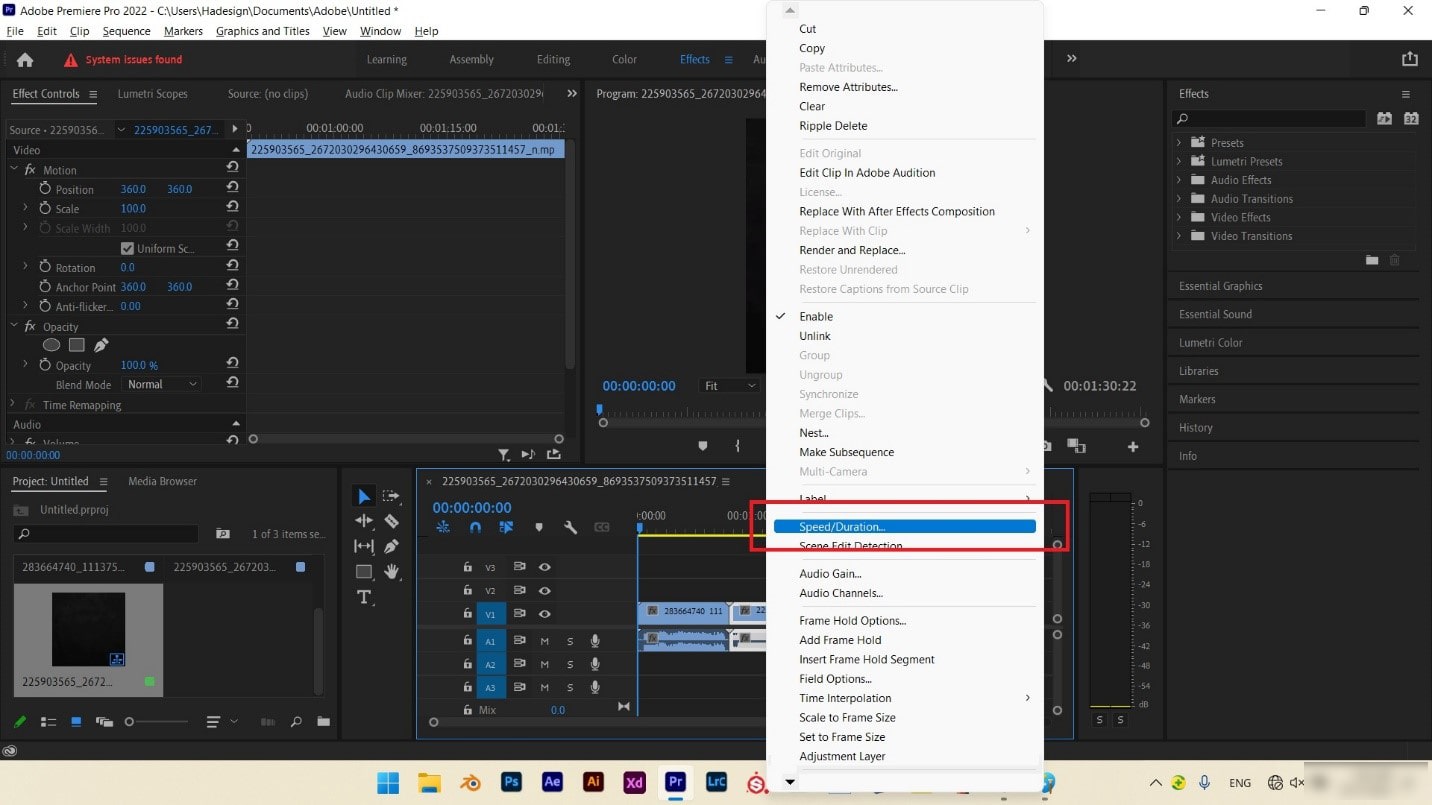Image resolution: width=1432 pixels, height=805 pixels.
Task: Click the Export share icon at top right
Action: click(x=1410, y=59)
